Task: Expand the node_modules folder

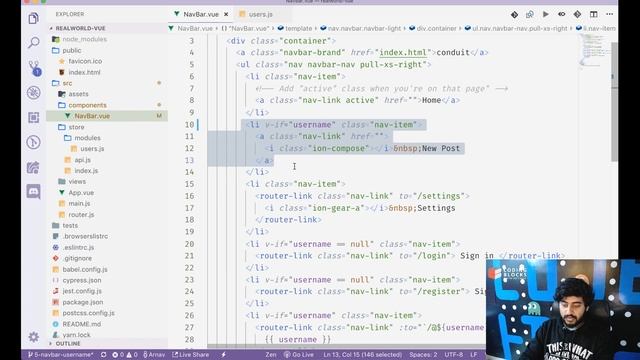Action: coord(84,39)
